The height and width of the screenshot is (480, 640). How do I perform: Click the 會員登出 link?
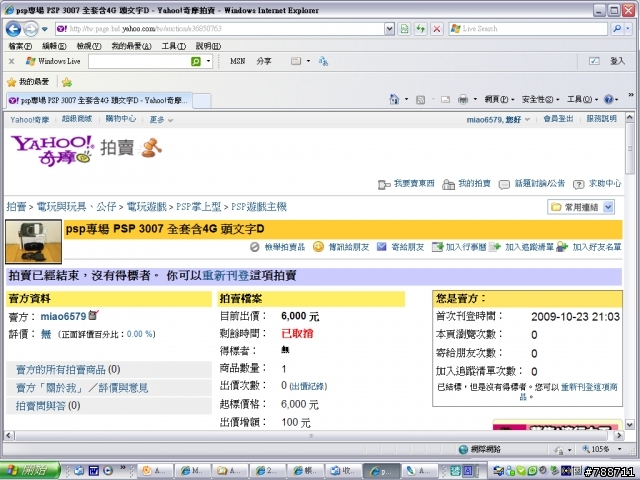point(558,119)
